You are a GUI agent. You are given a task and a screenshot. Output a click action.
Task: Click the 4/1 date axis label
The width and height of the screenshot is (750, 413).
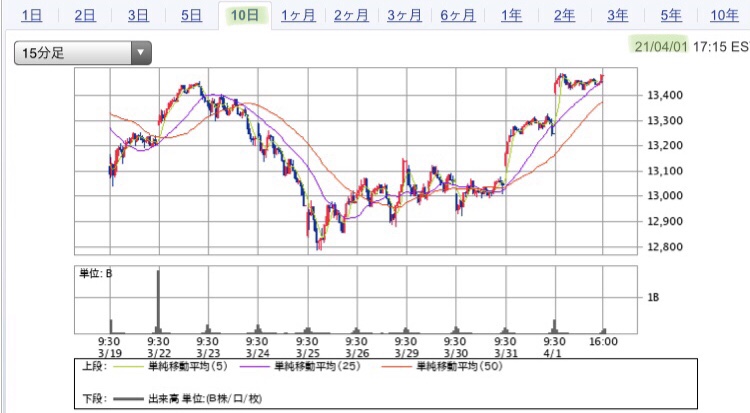click(552, 354)
